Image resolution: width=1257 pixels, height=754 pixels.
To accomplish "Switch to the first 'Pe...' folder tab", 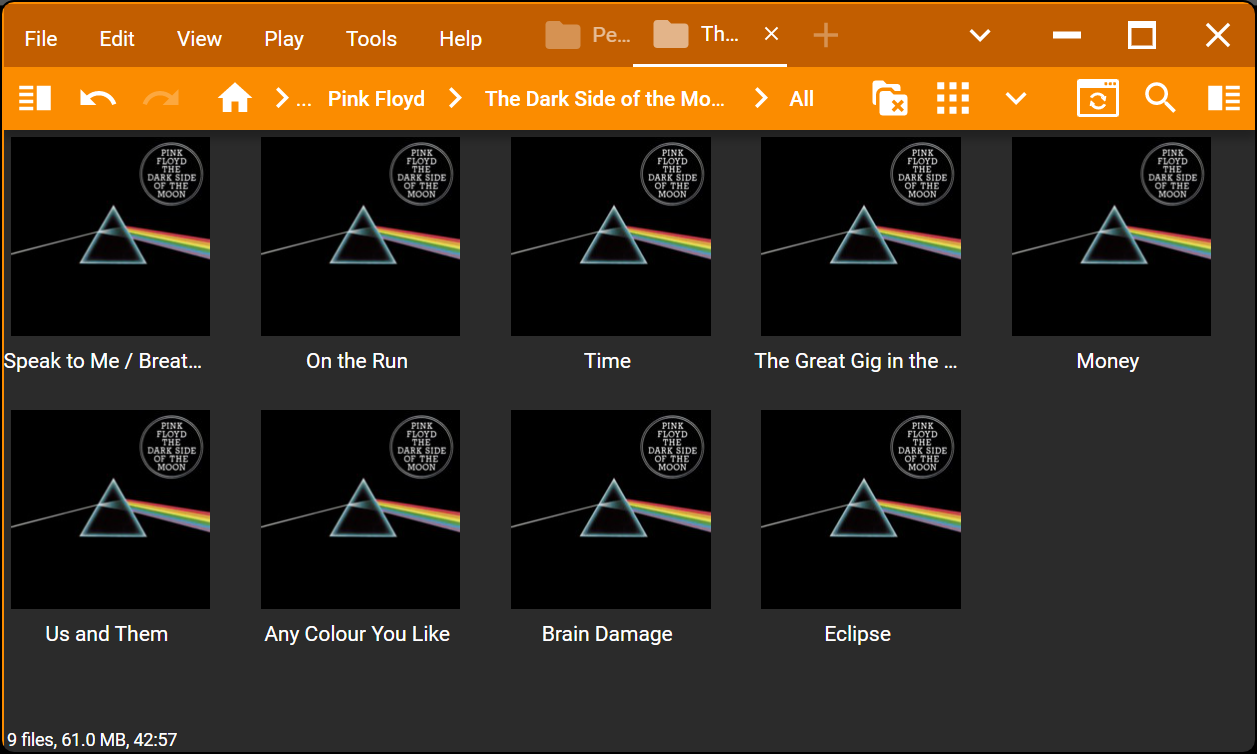I will (x=588, y=35).
